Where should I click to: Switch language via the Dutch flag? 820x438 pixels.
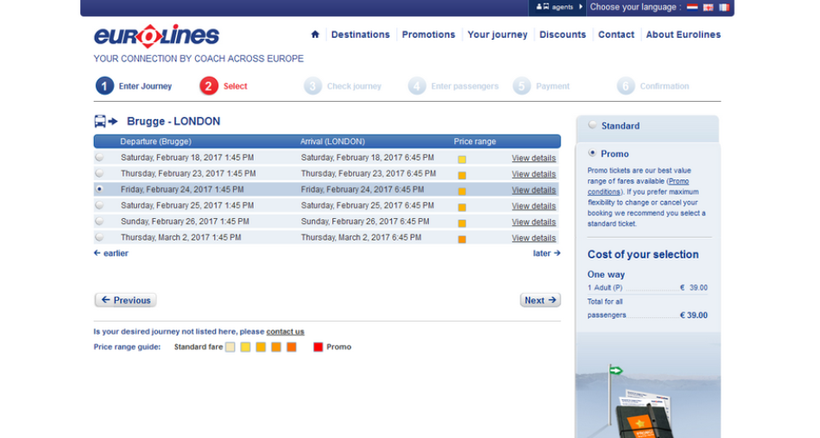click(692, 7)
